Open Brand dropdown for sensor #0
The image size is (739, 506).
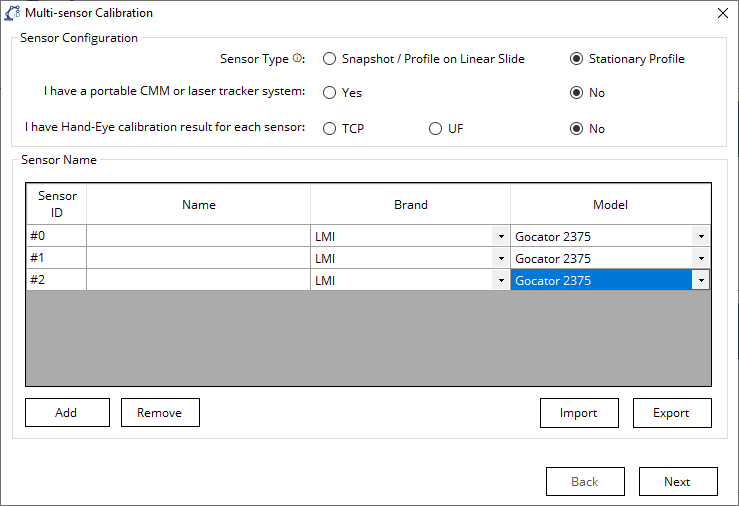(x=501, y=236)
